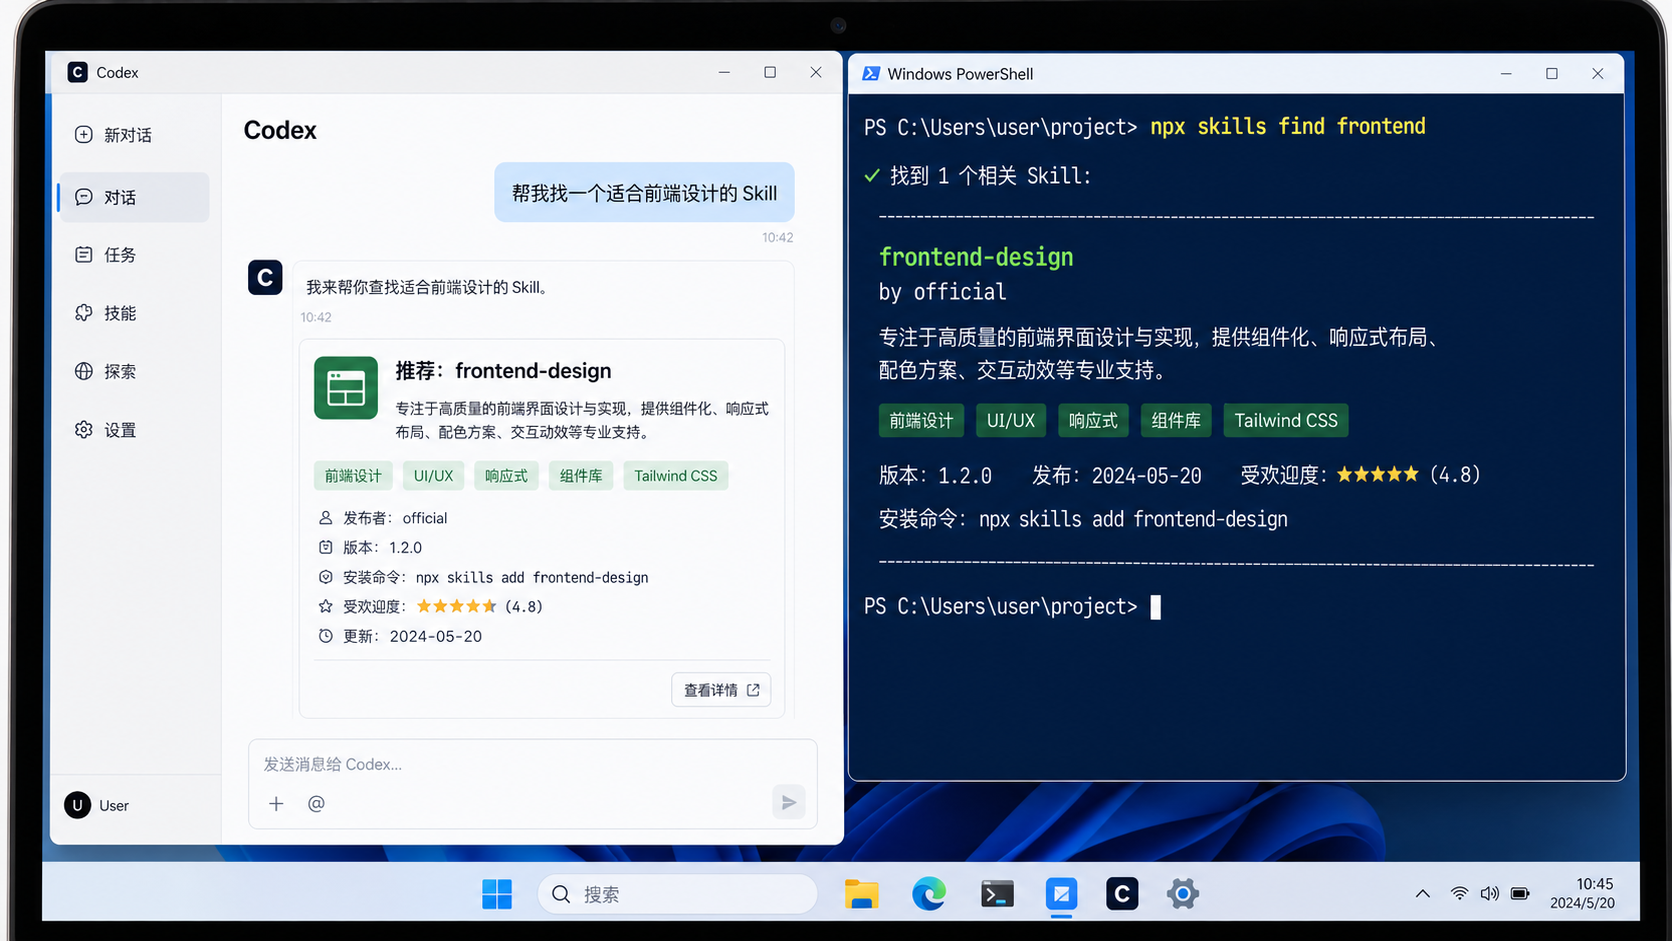Click the 组件库 tag in Codex card
The height and width of the screenshot is (941, 1672).
tap(581, 476)
